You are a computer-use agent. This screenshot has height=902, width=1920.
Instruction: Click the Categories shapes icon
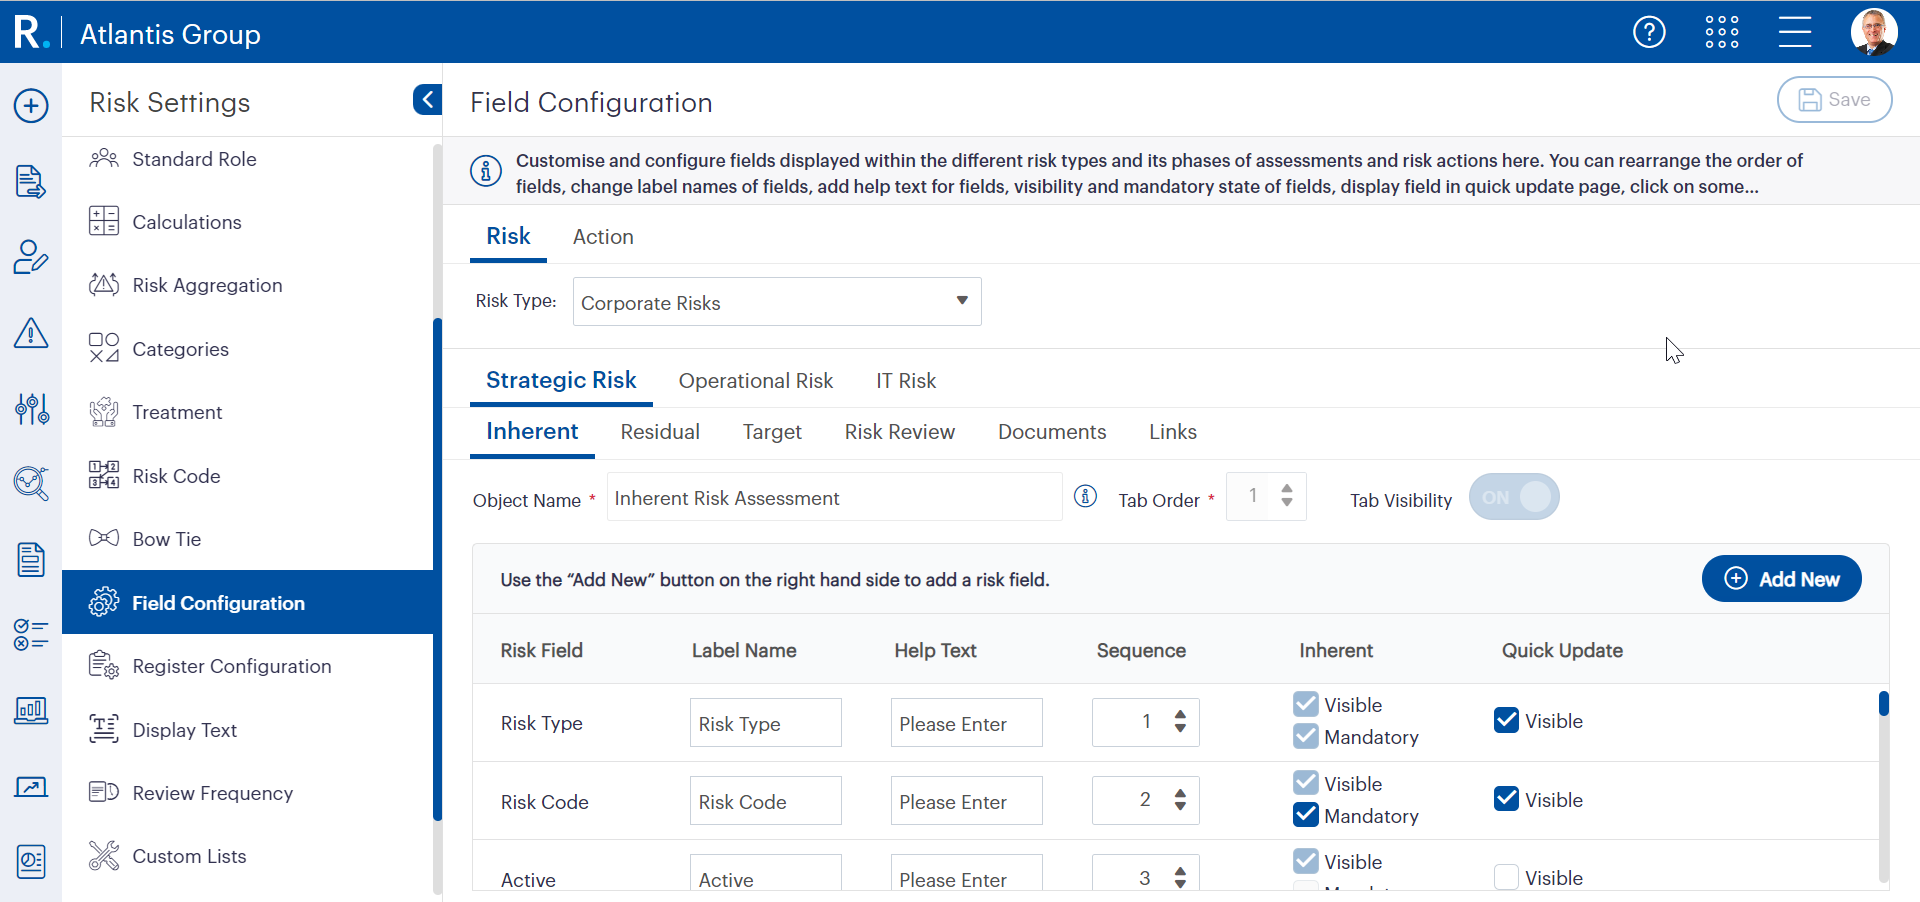(104, 348)
